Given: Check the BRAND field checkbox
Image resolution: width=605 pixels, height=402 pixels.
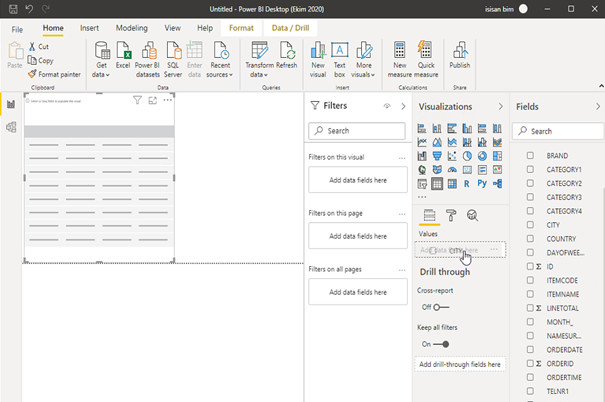Looking at the screenshot, I should 531,155.
